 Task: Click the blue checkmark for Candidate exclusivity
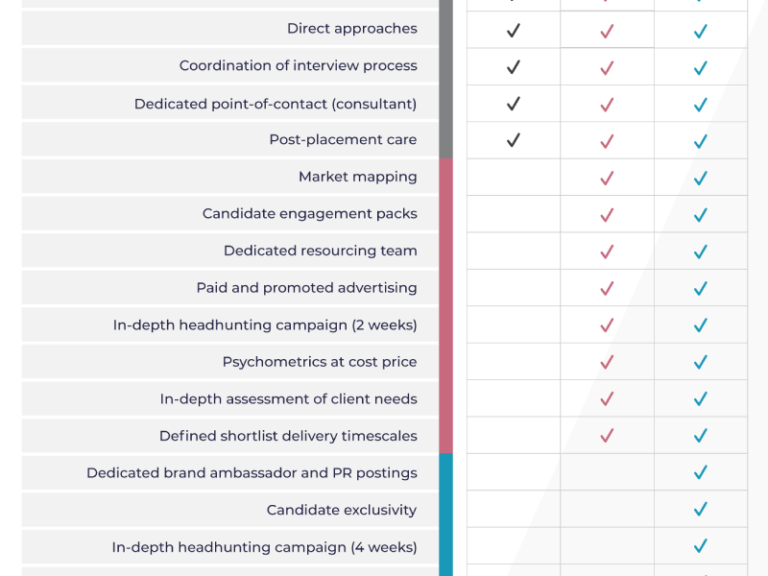[x=700, y=511]
